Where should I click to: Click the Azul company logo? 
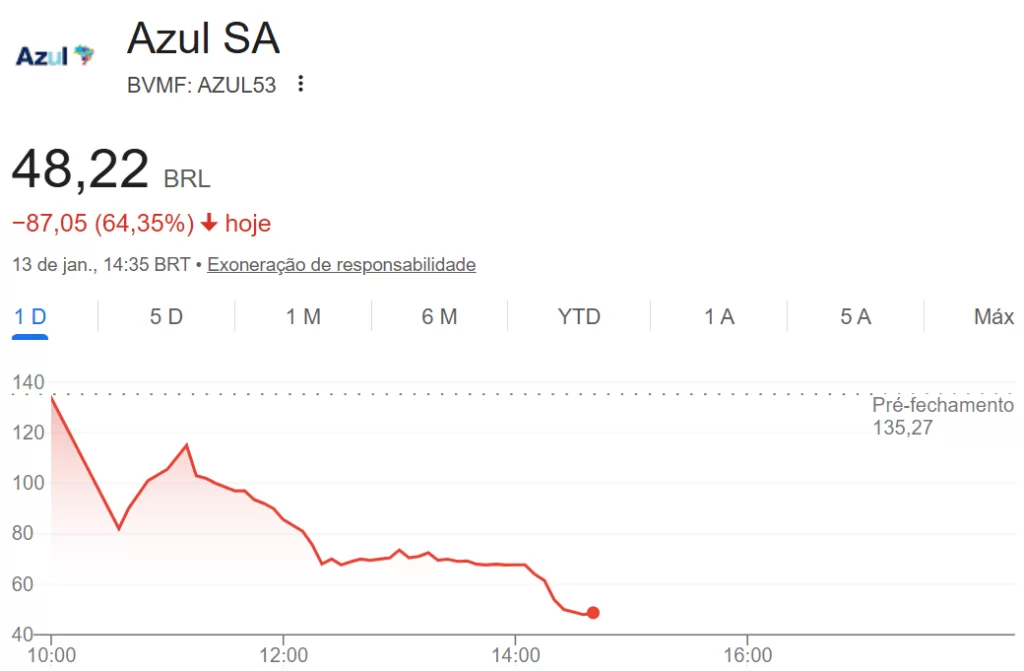click(x=55, y=56)
